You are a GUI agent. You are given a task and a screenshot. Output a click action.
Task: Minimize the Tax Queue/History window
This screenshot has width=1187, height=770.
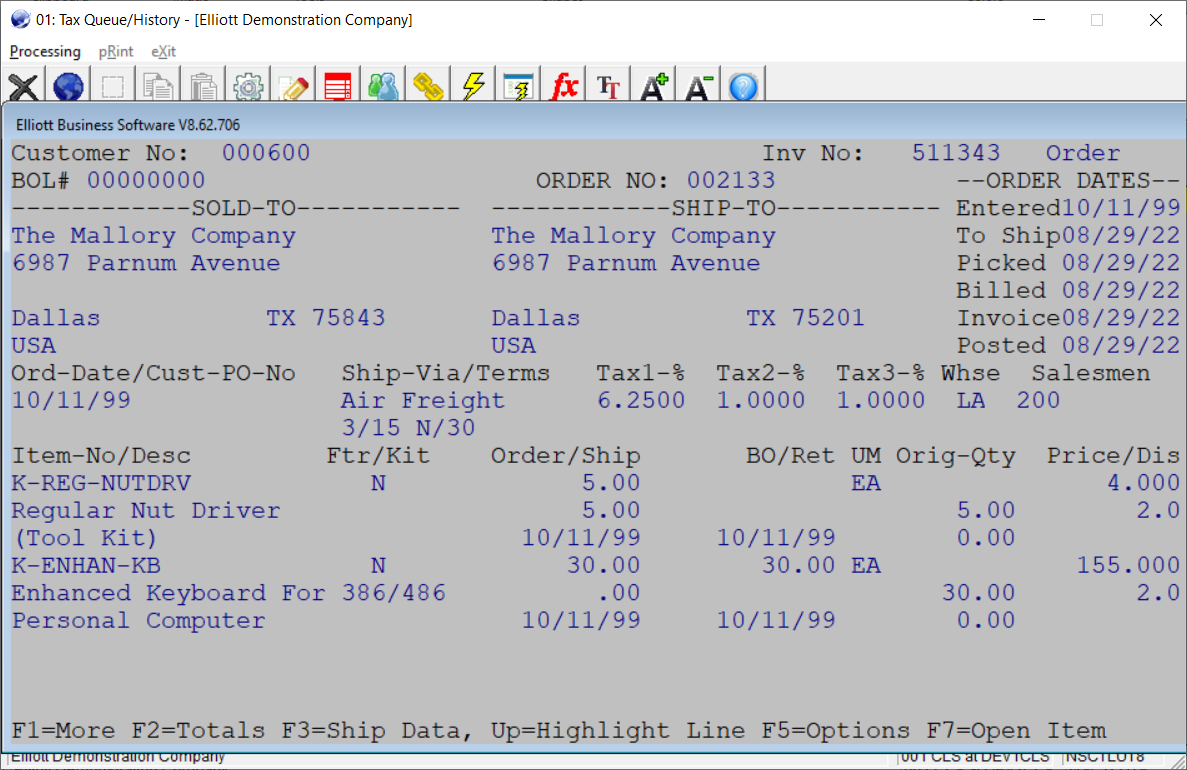click(x=1039, y=20)
